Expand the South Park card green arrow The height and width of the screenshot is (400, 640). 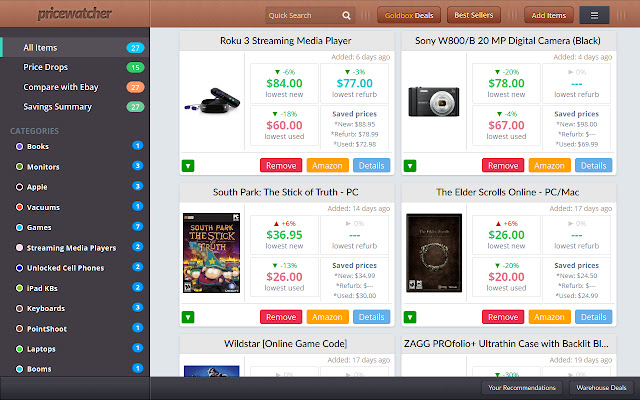188,317
